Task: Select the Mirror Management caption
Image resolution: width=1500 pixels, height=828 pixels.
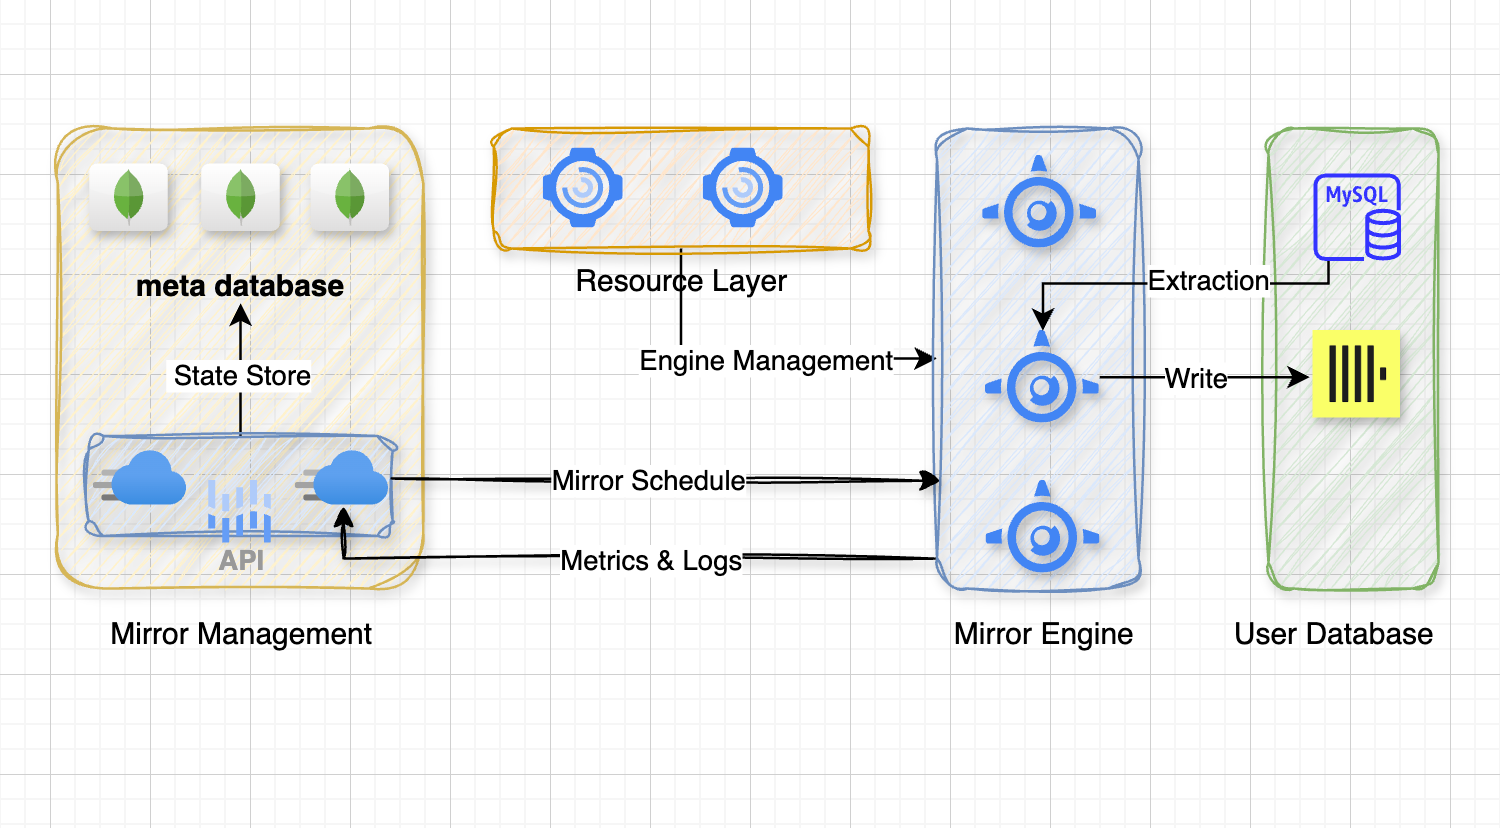Action: pos(241,634)
